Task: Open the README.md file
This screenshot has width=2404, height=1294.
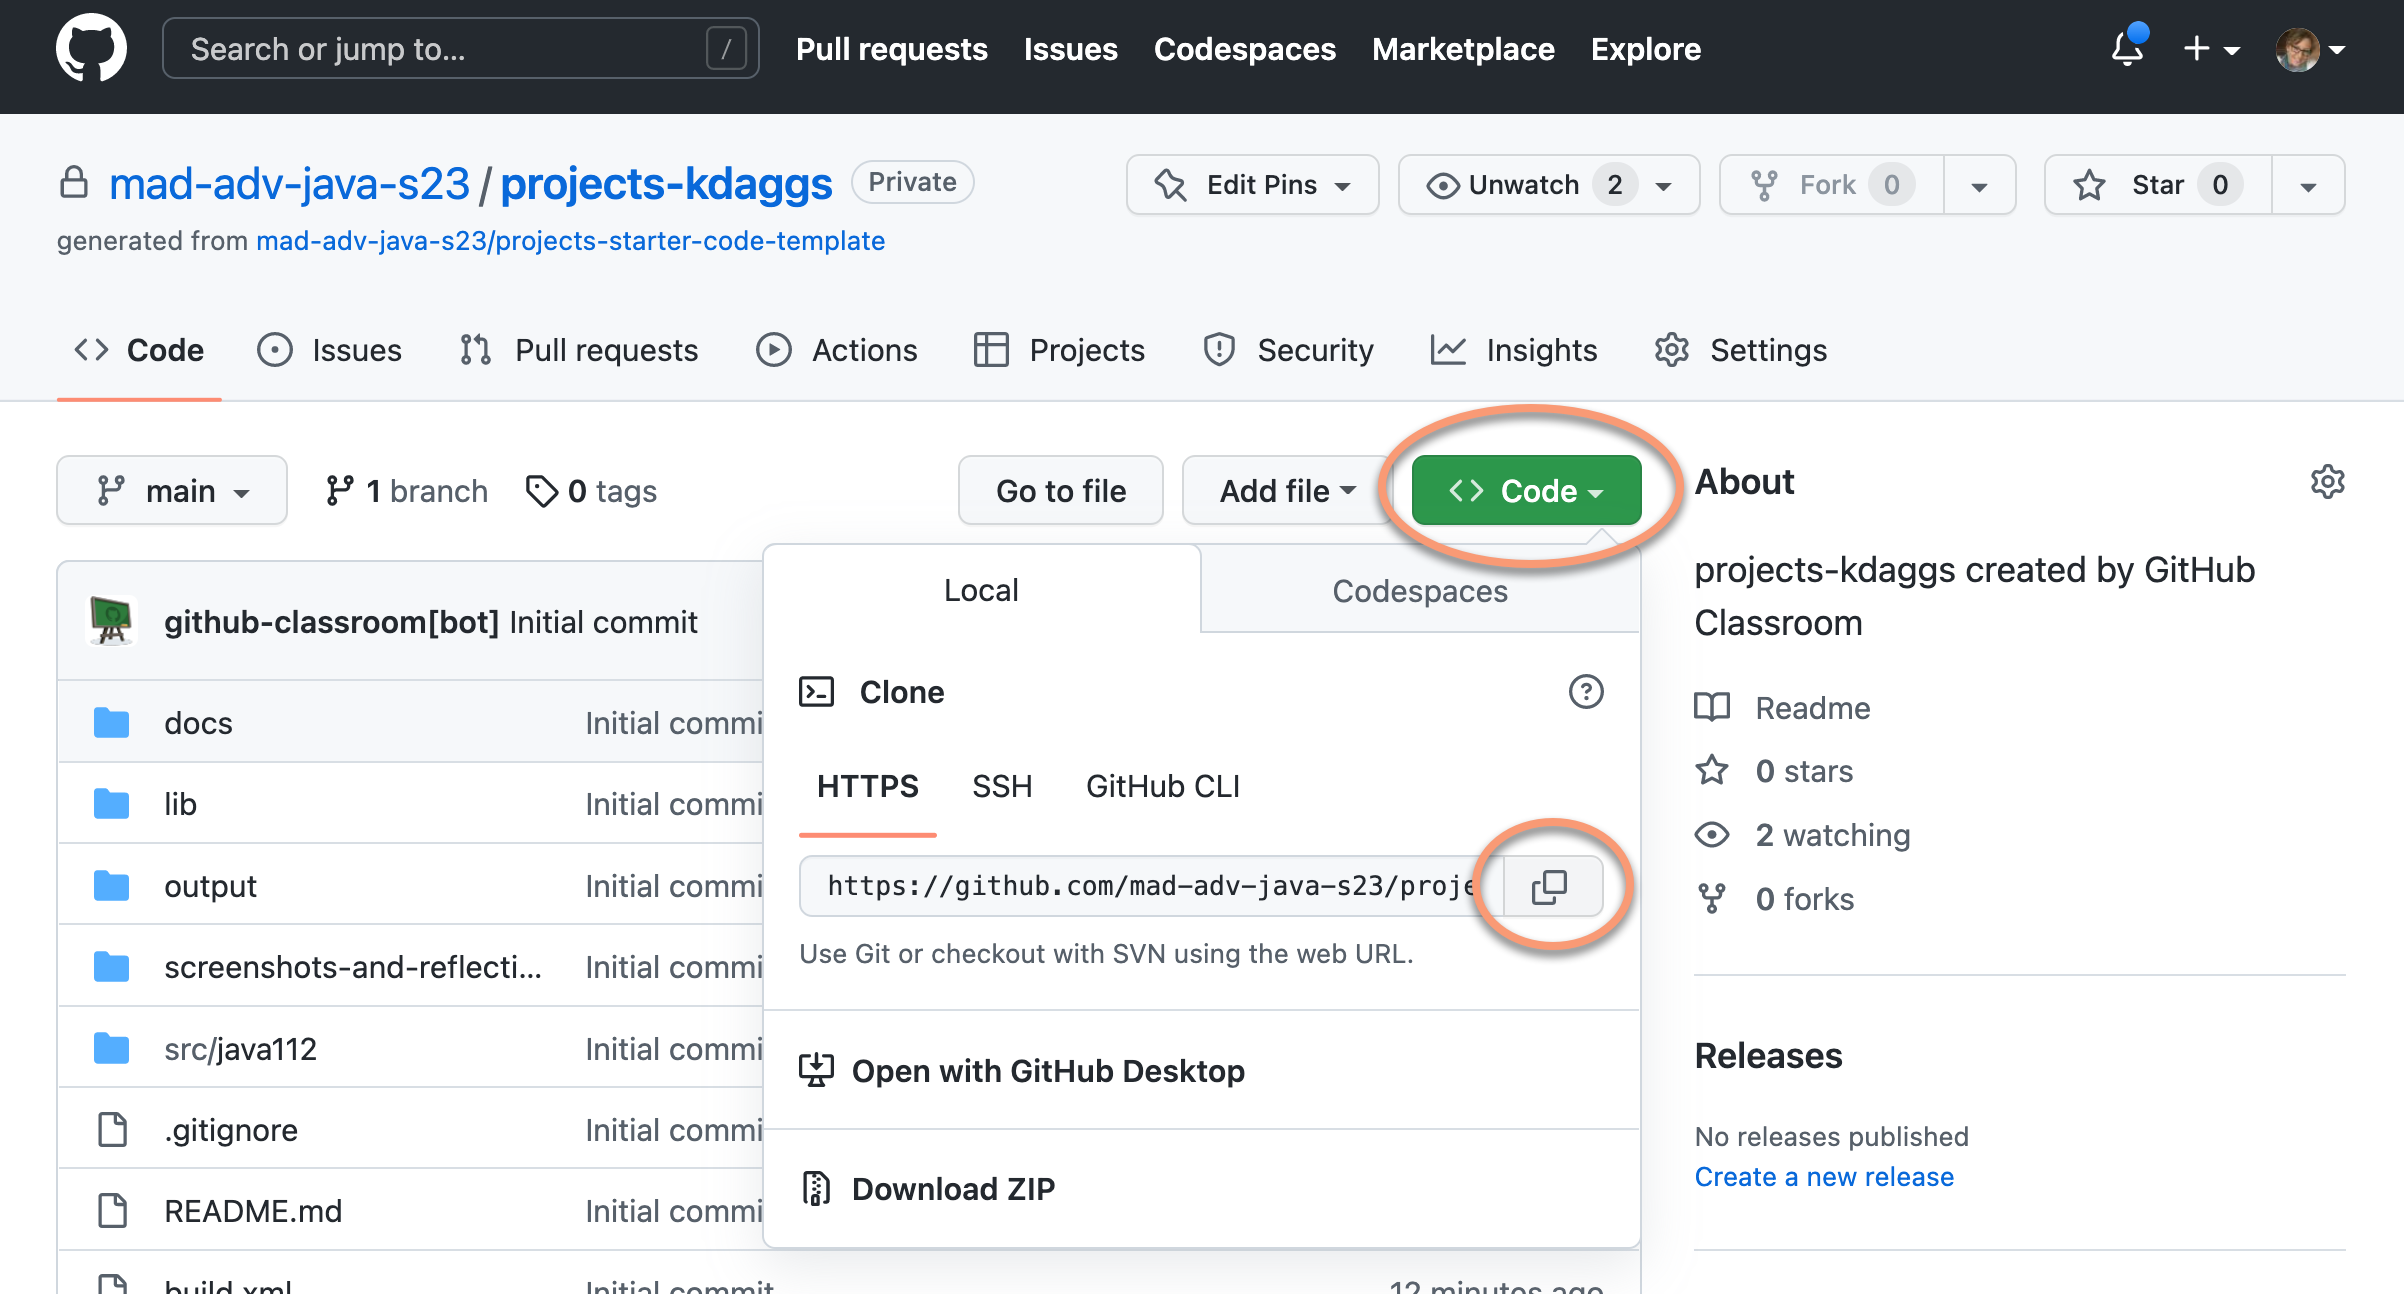Action: click(x=253, y=1211)
